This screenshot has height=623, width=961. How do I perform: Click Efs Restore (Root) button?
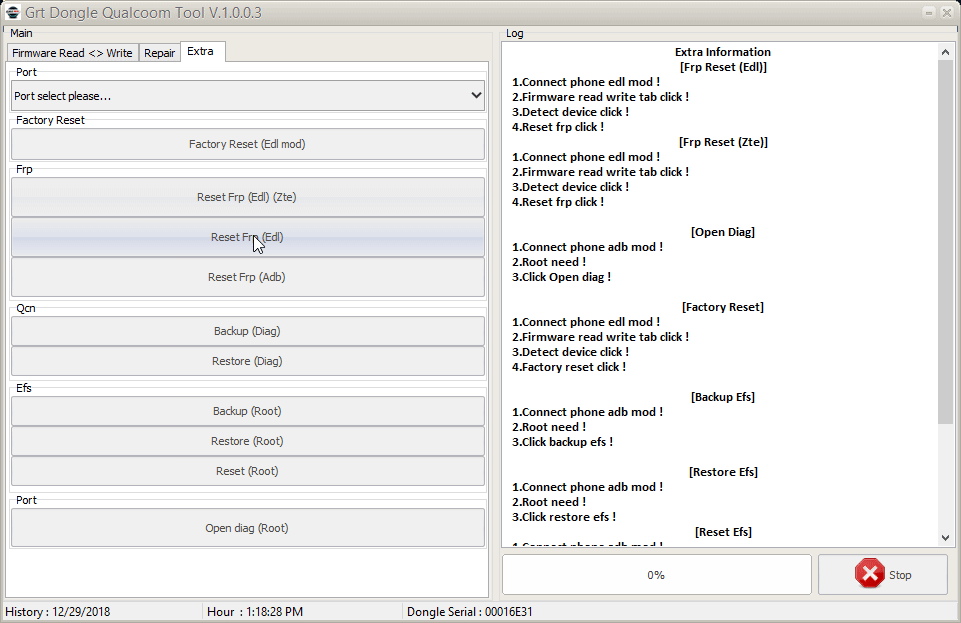(248, 441)
